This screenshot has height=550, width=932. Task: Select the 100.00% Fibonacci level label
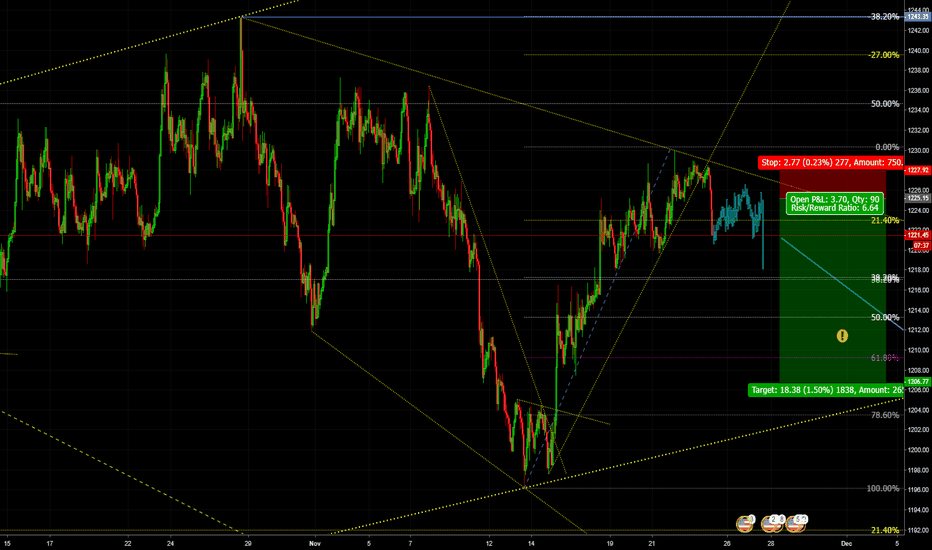click(883, 488)
